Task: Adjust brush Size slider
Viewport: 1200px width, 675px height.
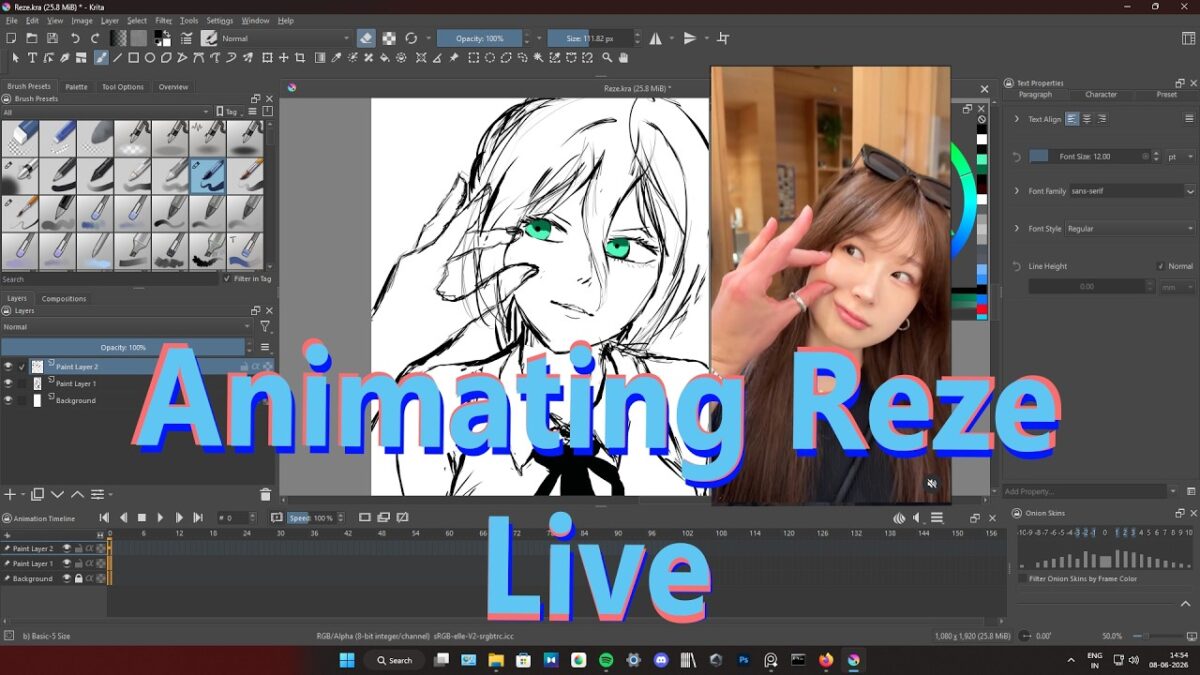Action: (590, 38)
